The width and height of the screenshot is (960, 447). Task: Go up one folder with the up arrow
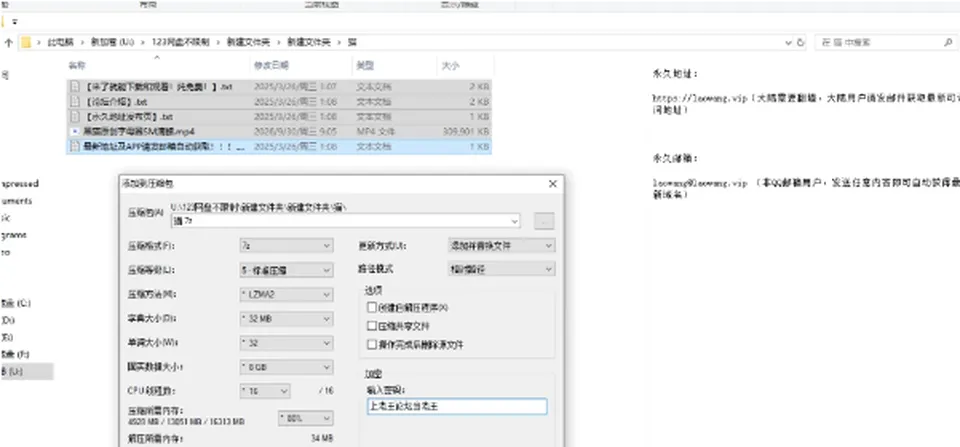tap(9, 42)
